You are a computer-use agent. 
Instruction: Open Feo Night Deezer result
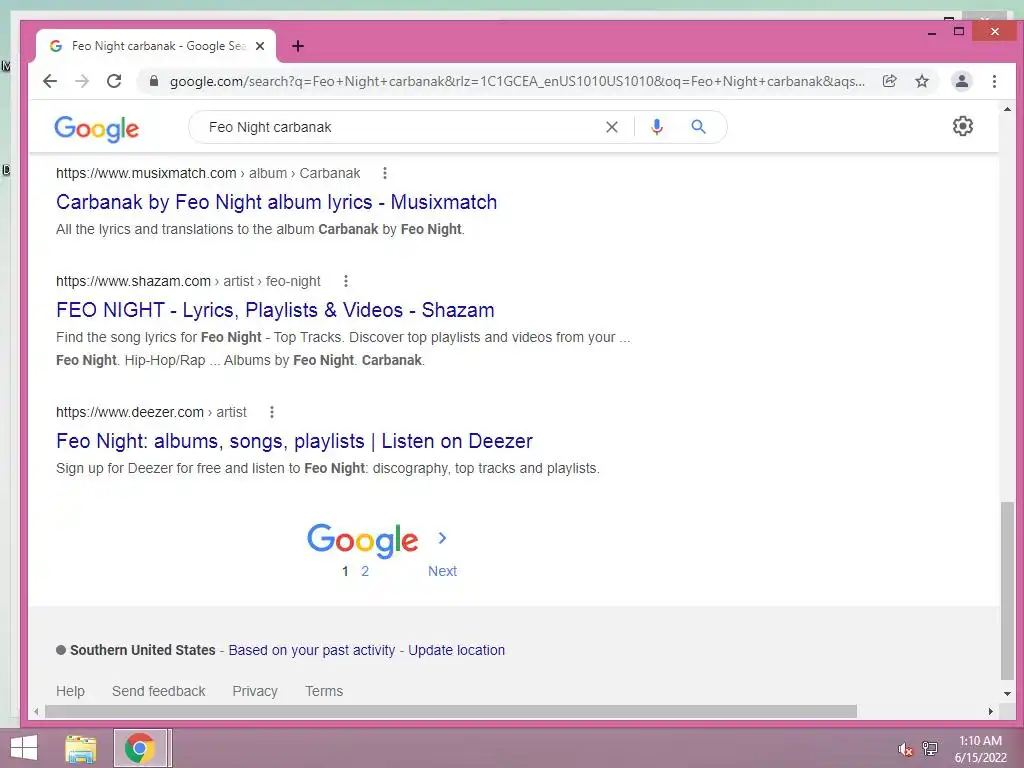294,441
